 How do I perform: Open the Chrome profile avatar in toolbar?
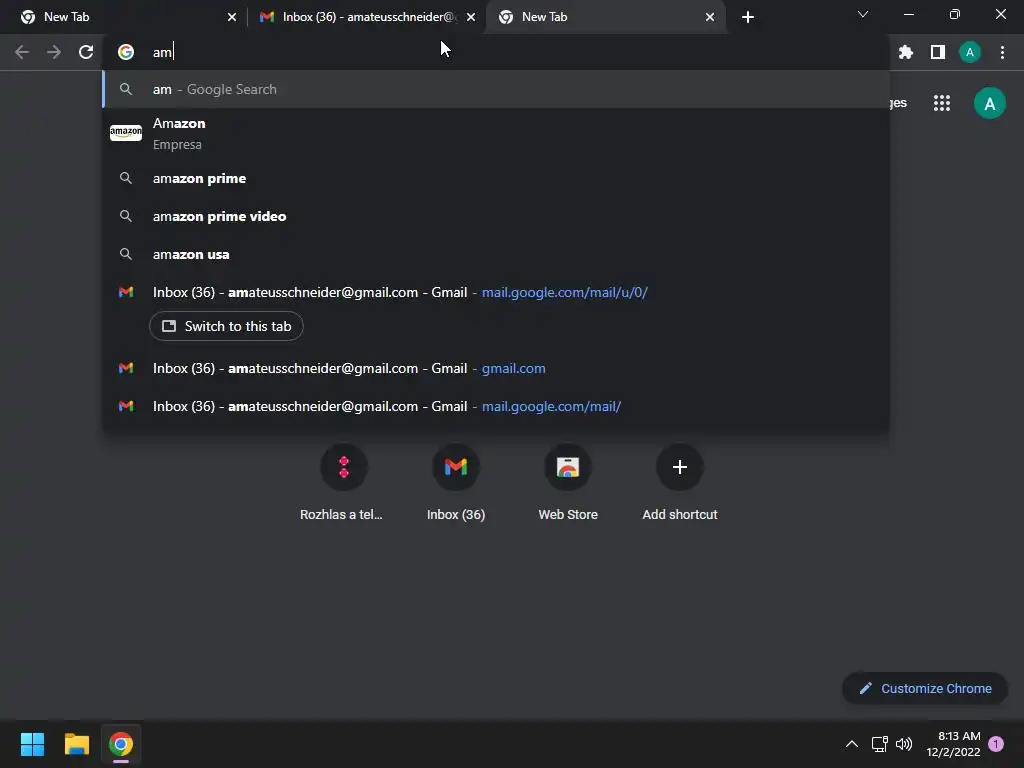pyautogui.click(x=970, y=52)
